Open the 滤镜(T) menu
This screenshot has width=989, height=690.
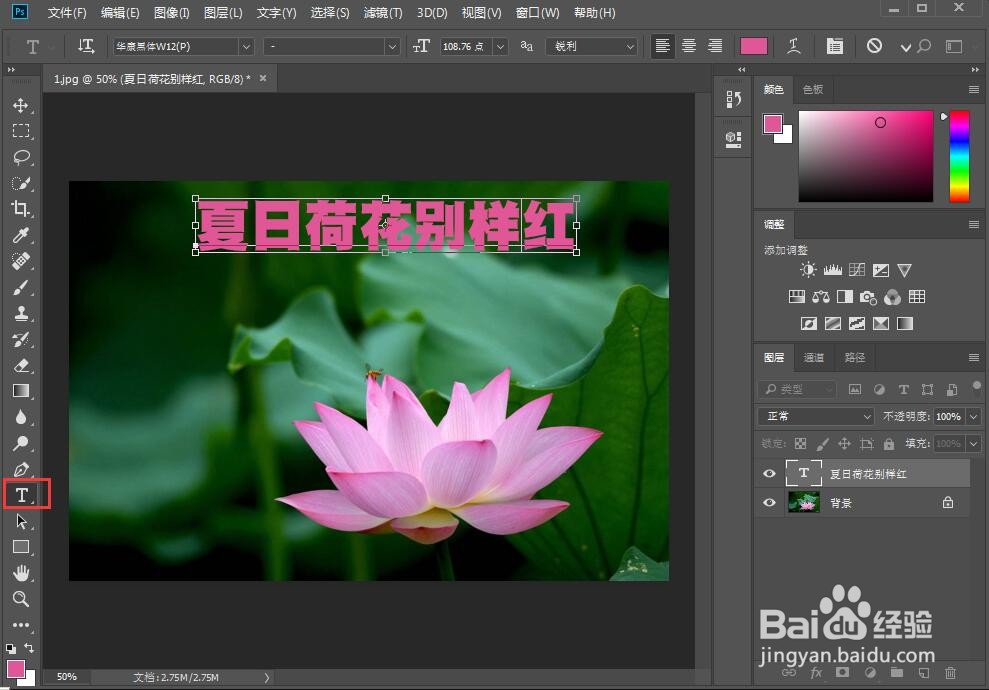[x=383, y=13]
